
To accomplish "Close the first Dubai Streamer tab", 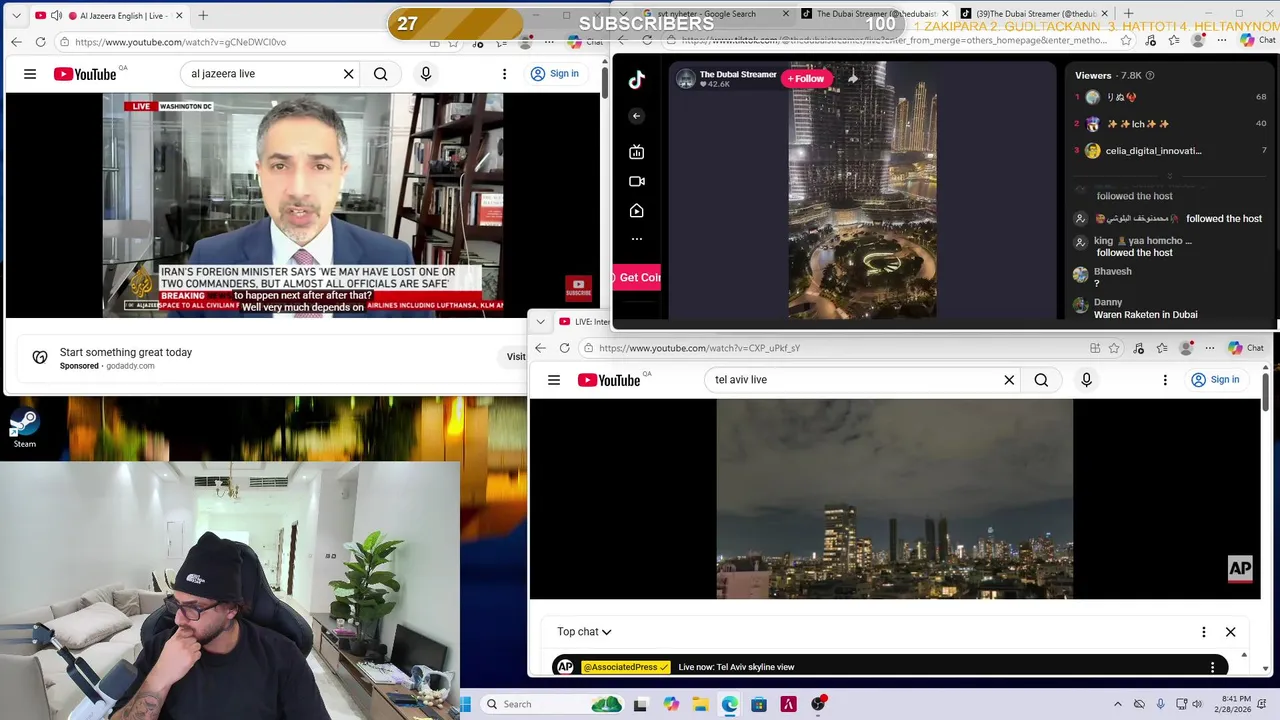I will [x=945, y=14].
